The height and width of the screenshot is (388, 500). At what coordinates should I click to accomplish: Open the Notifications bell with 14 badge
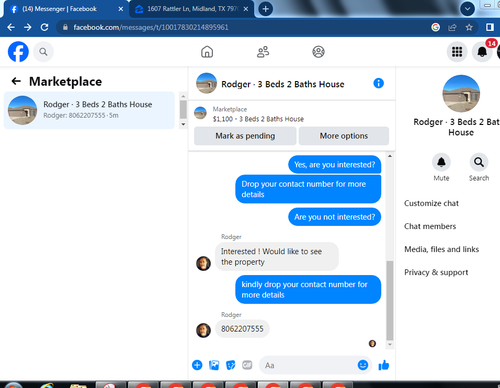[x=482, y=52]
